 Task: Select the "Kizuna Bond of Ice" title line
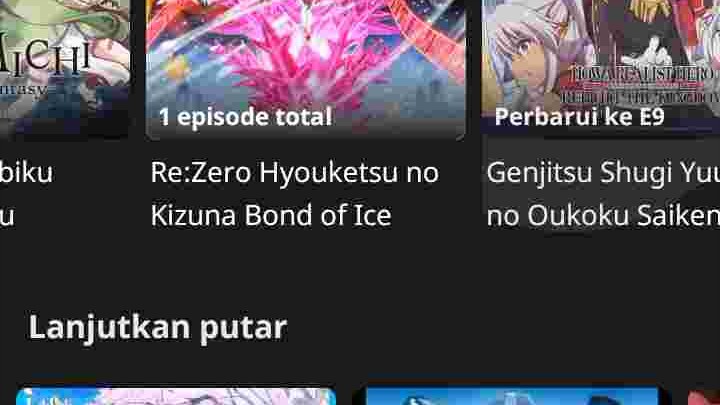pos(271,215)
